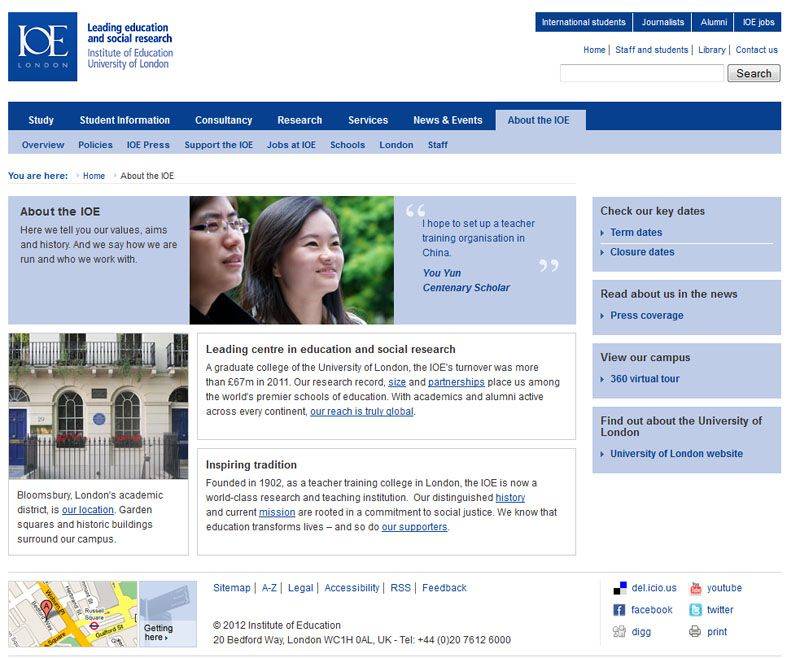800x658 pixels.
Task: Open the 360 virtual tour link
Action: click(x=644, y=379)
